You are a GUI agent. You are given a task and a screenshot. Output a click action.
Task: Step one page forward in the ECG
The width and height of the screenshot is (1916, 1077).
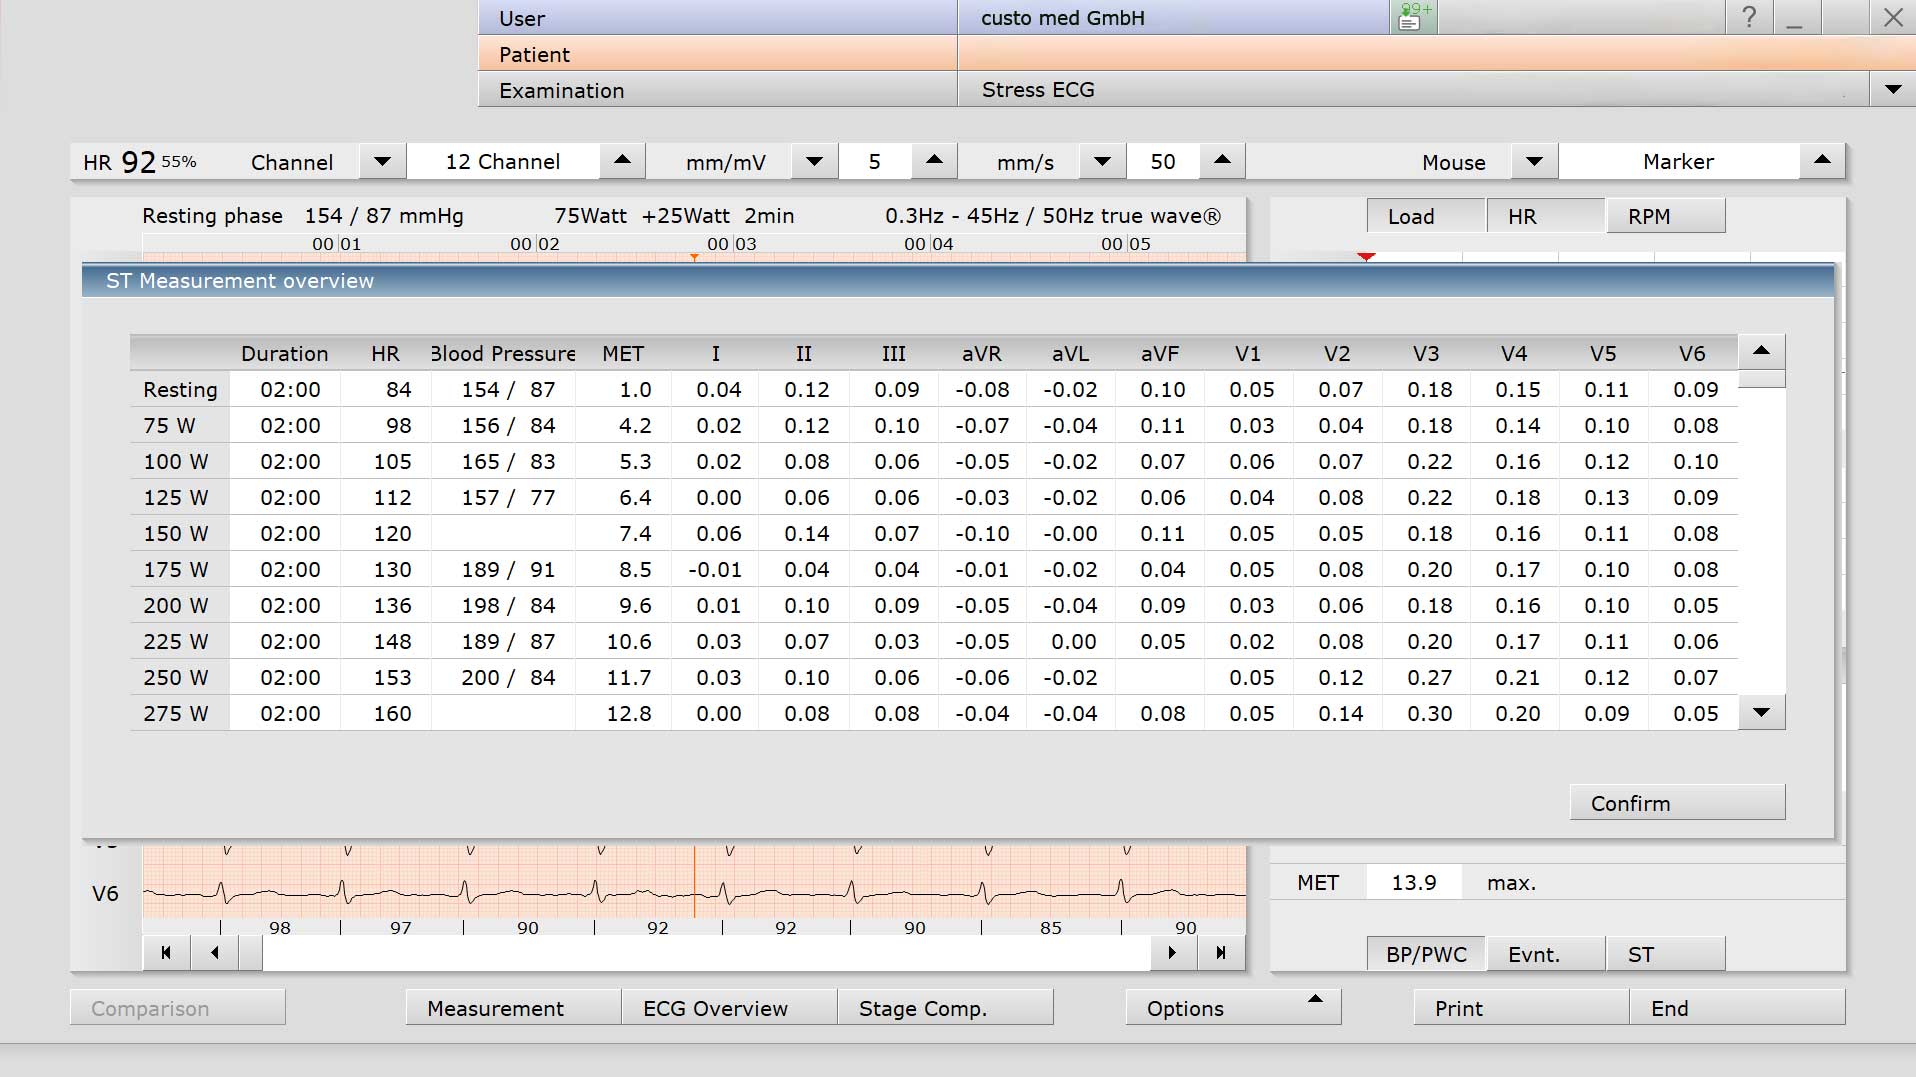pos(1172,953)
